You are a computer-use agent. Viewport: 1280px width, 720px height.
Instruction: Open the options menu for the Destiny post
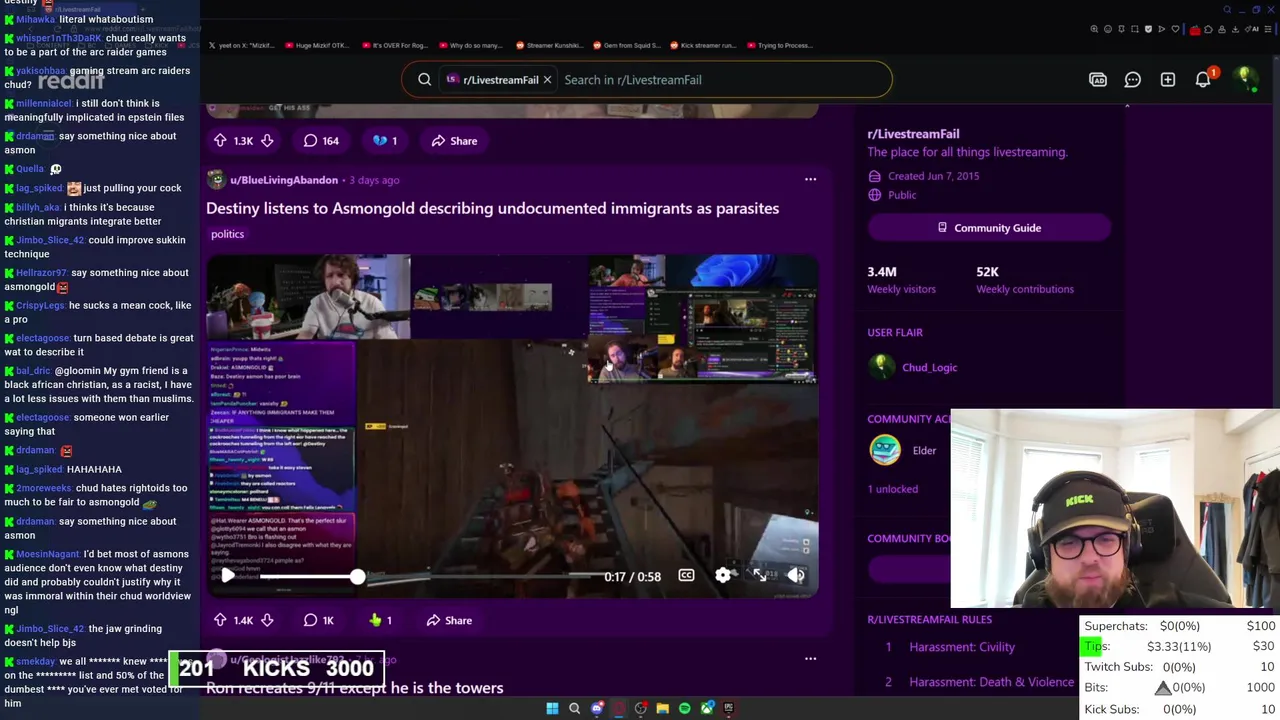(x=810, y=180)
